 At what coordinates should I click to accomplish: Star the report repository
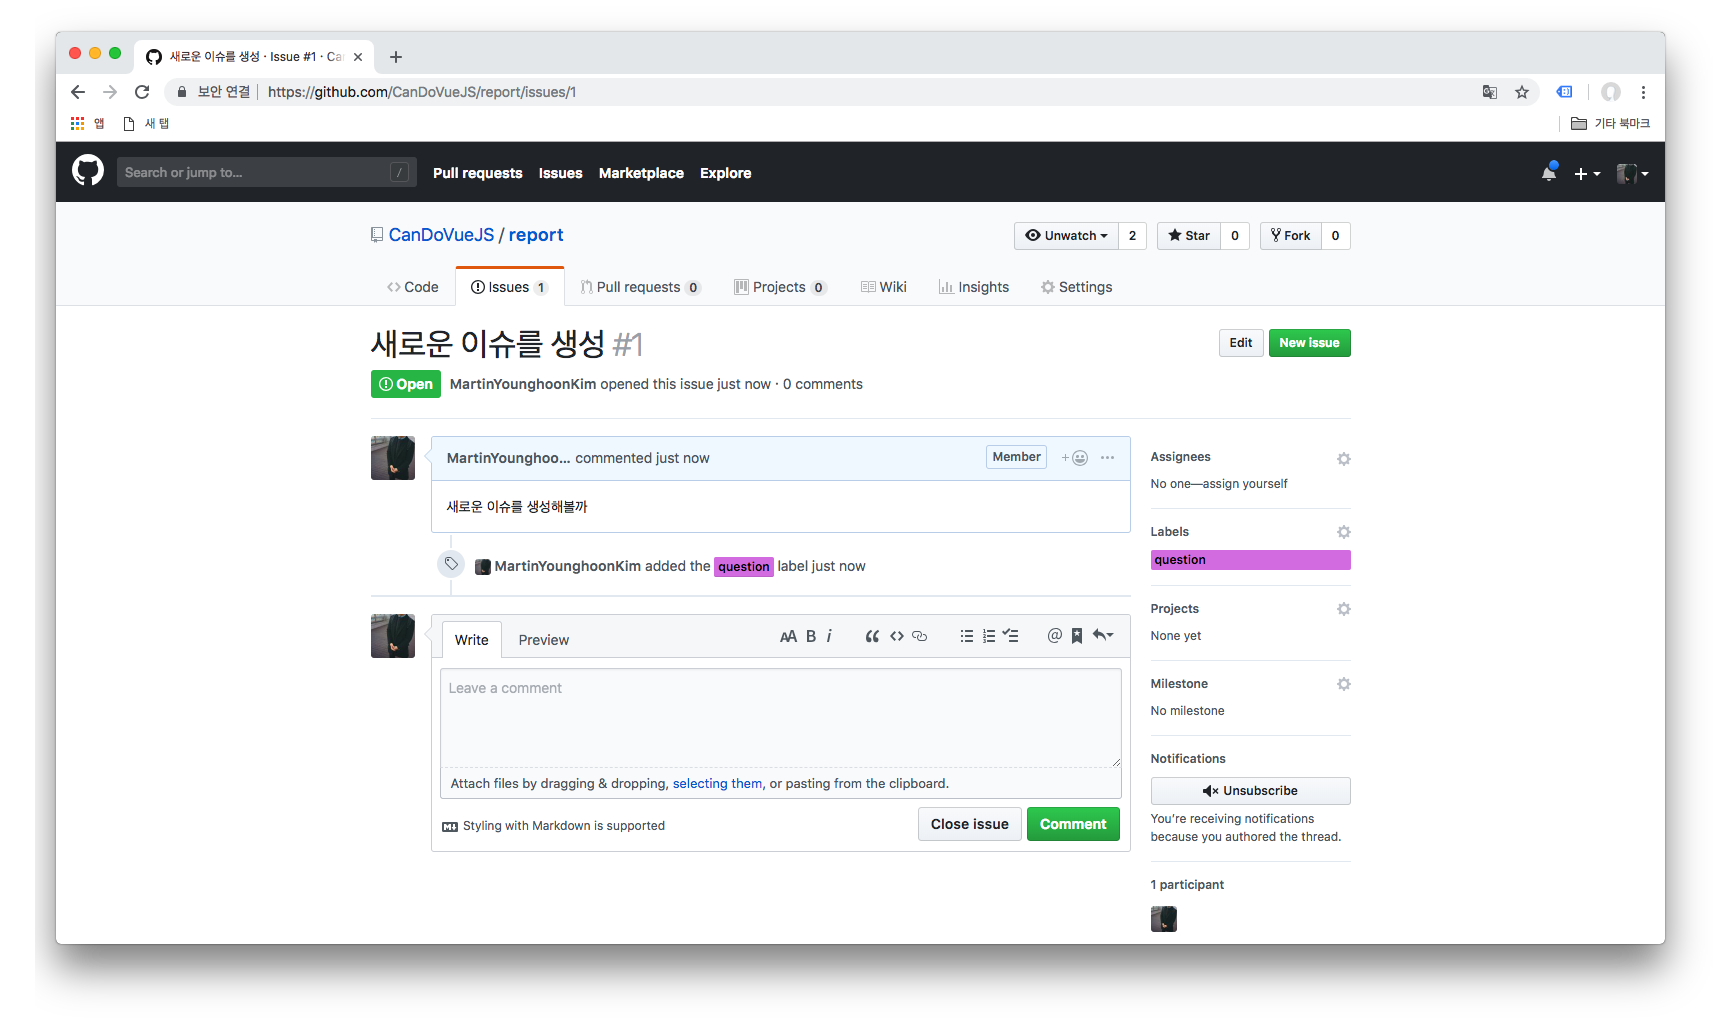[1189, 236]
